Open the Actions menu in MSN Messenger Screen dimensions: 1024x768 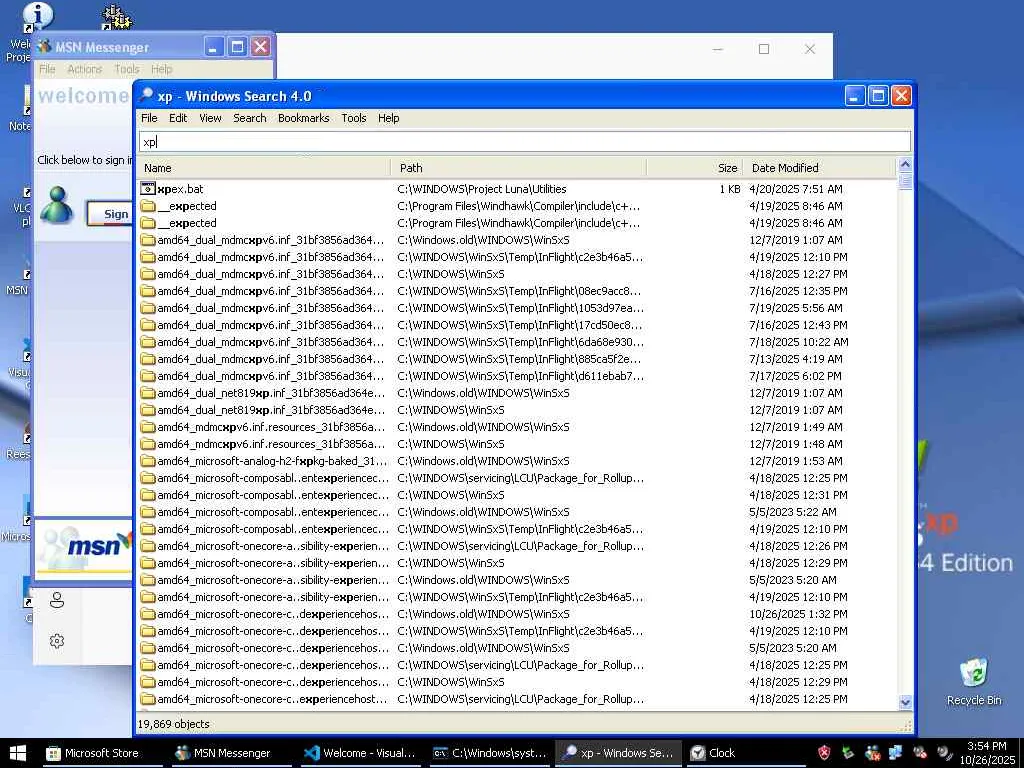84,69
